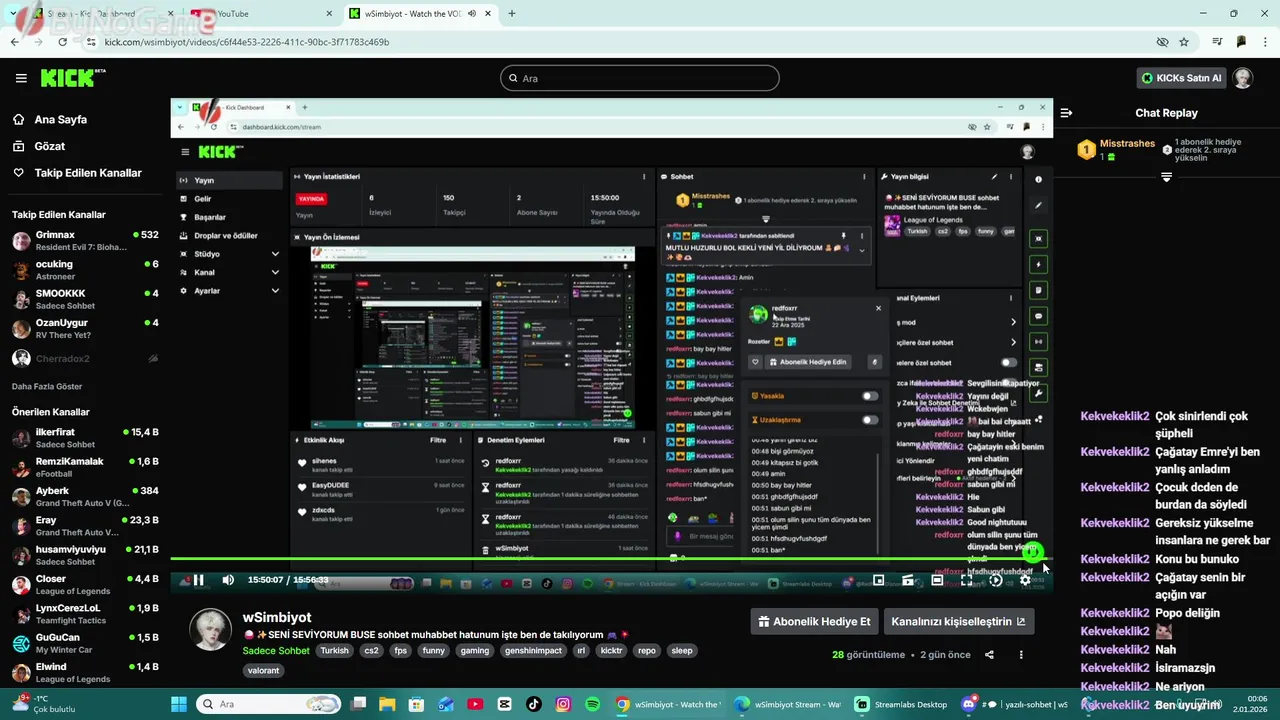The image size is (1280, 720).
Task: Expand Daha Fazla Göster channel list
Action: pos(47,386)
